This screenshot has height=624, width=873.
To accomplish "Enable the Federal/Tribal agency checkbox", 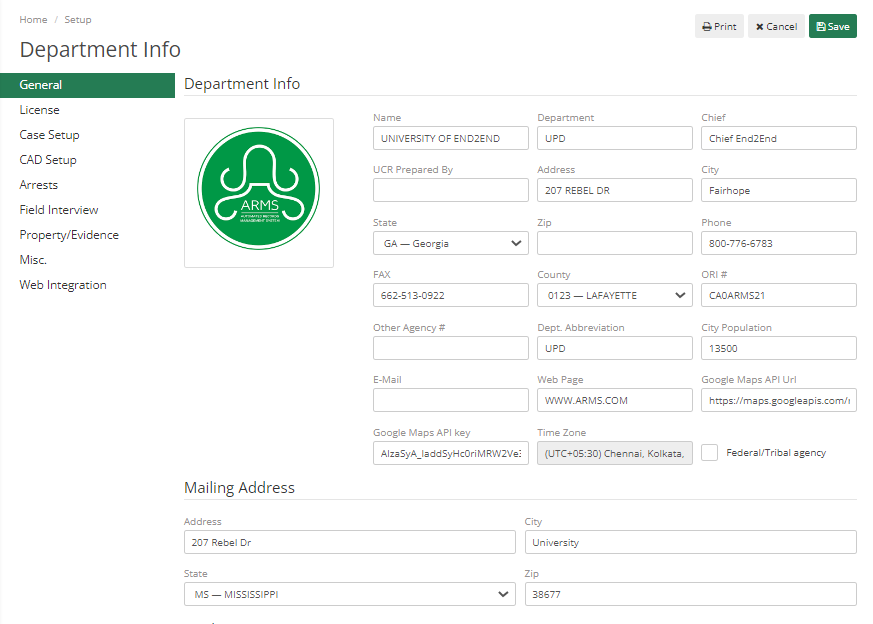I will pyautogui.click(x=710, y=452).
